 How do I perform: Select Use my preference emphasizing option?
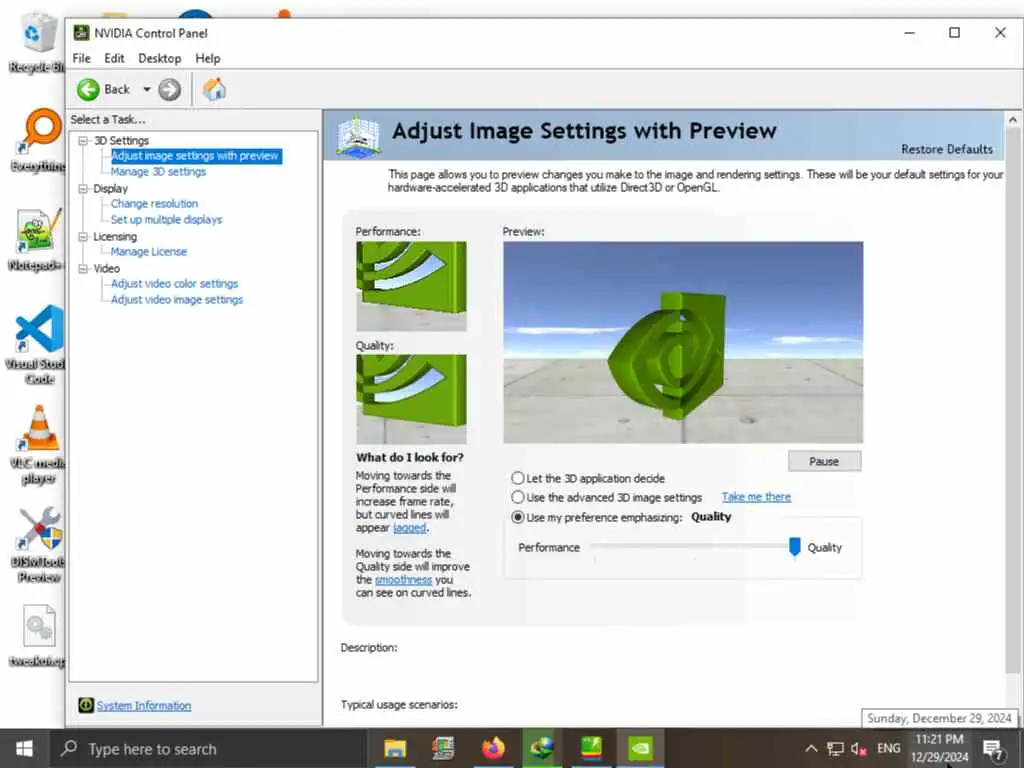pos(518,517)
